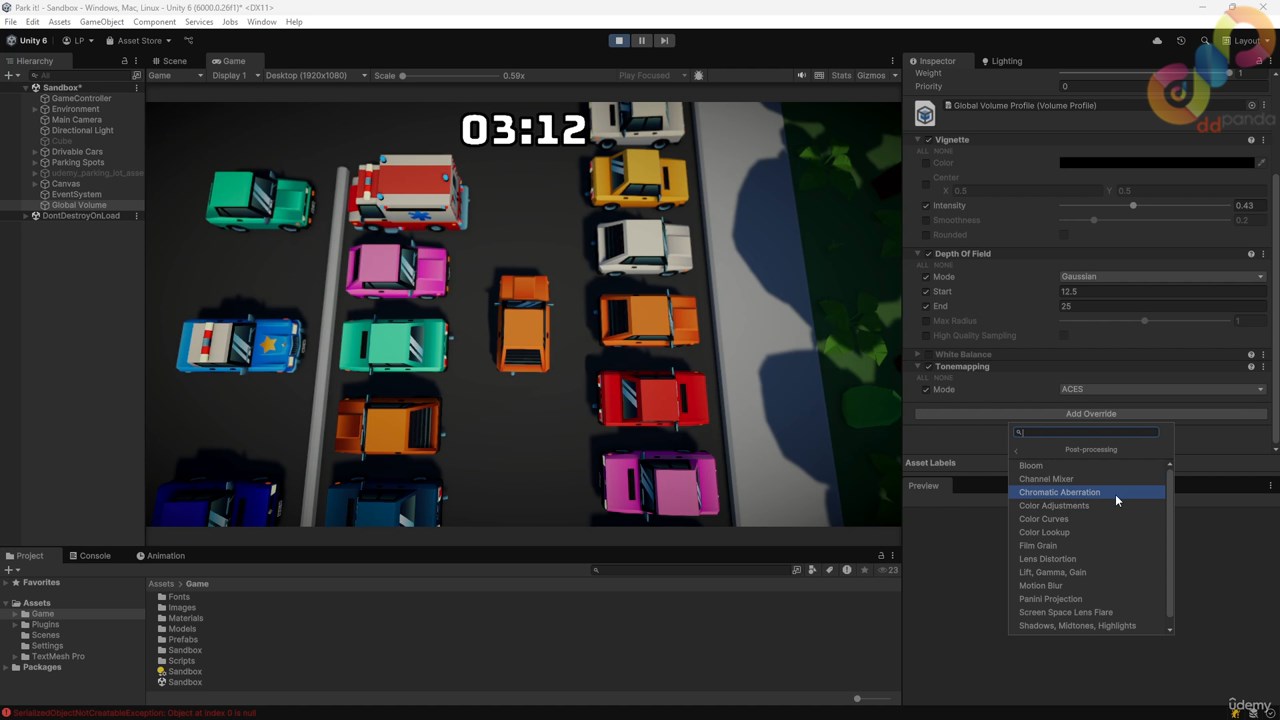Adjust the Vignette Intensity slider

pyautogui.click(x=1145, y=206)
